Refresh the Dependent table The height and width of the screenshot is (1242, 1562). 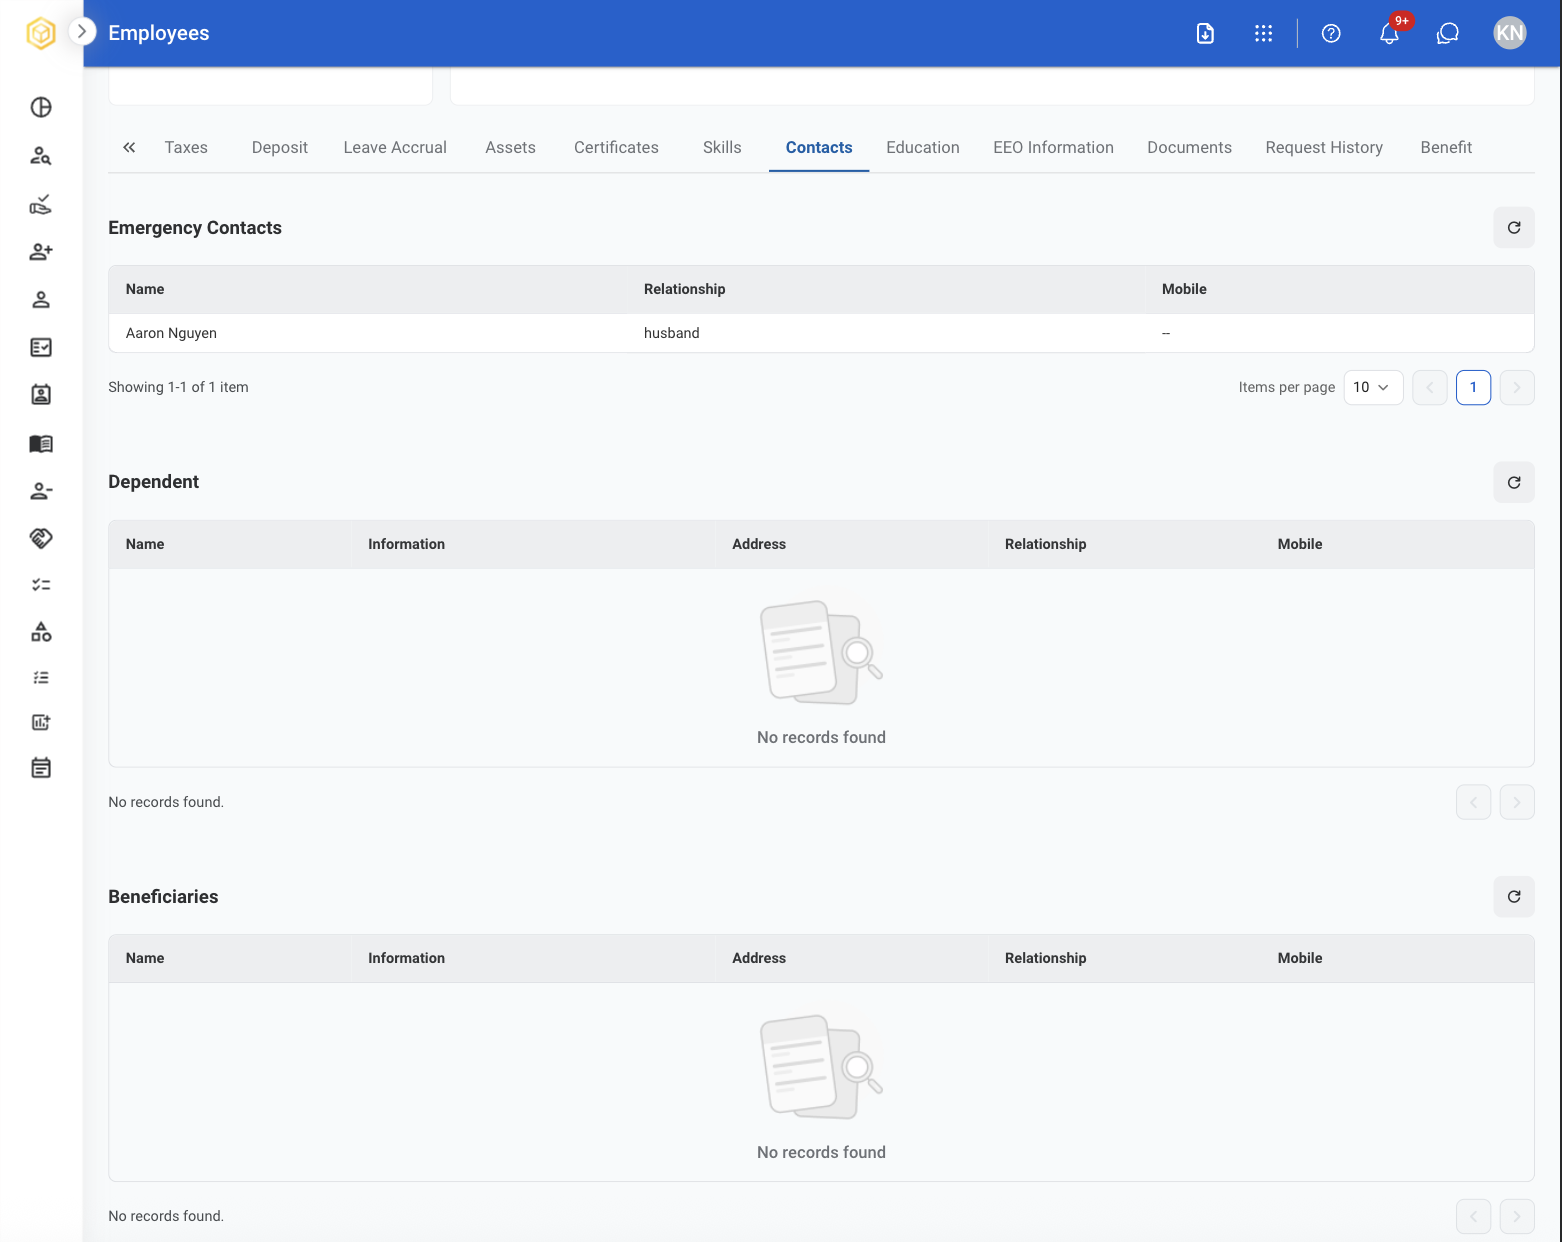click(x=1514, y=482)
